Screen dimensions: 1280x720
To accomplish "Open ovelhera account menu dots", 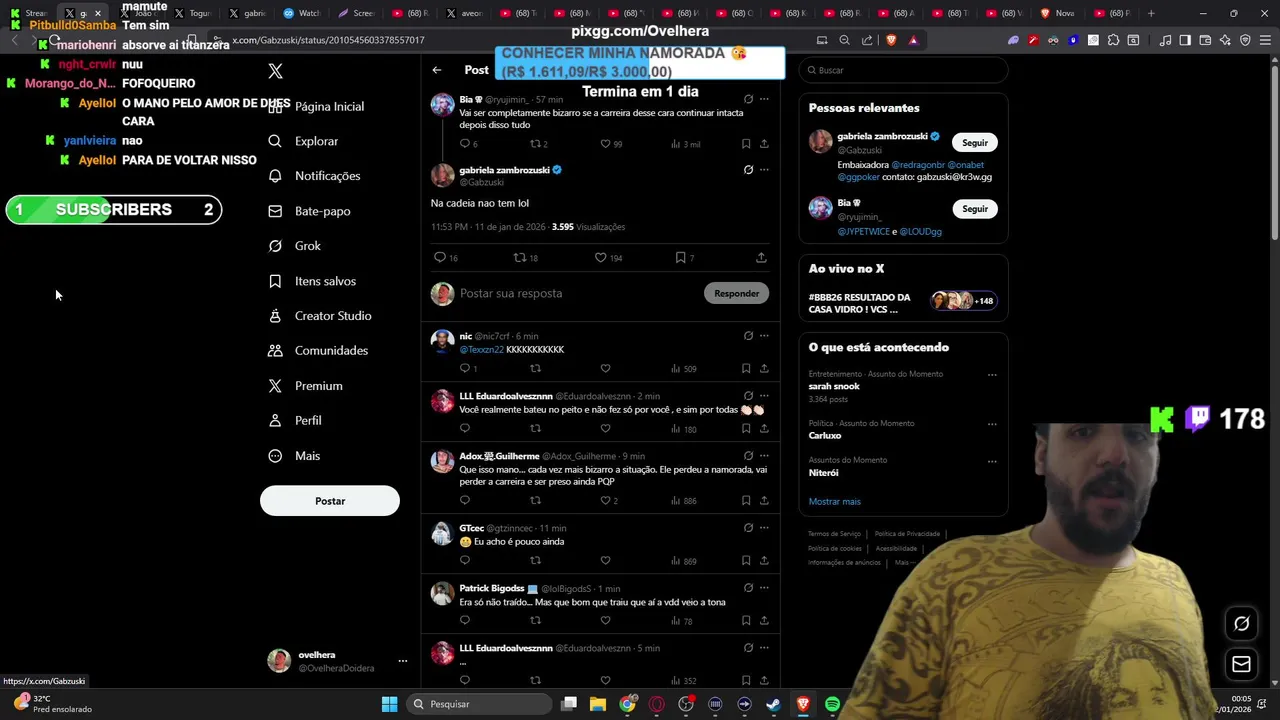I will [403, 661].
